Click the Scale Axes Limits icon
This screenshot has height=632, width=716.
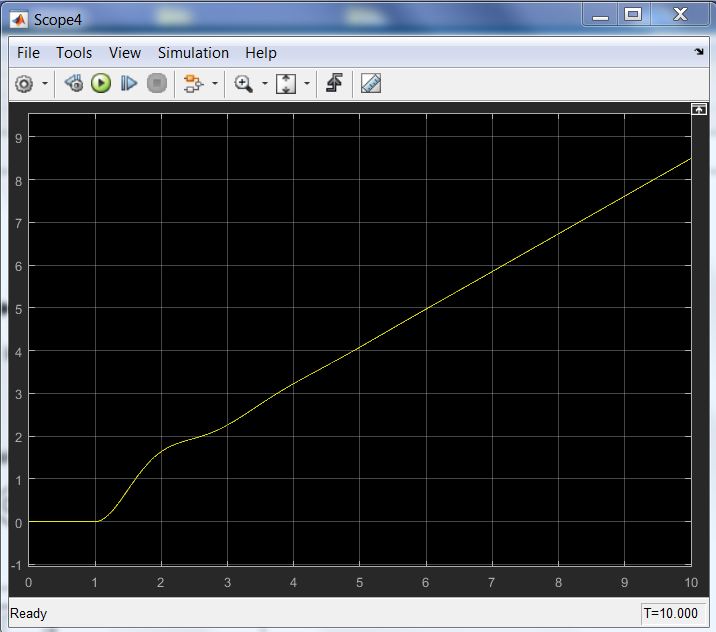(286, 84)
